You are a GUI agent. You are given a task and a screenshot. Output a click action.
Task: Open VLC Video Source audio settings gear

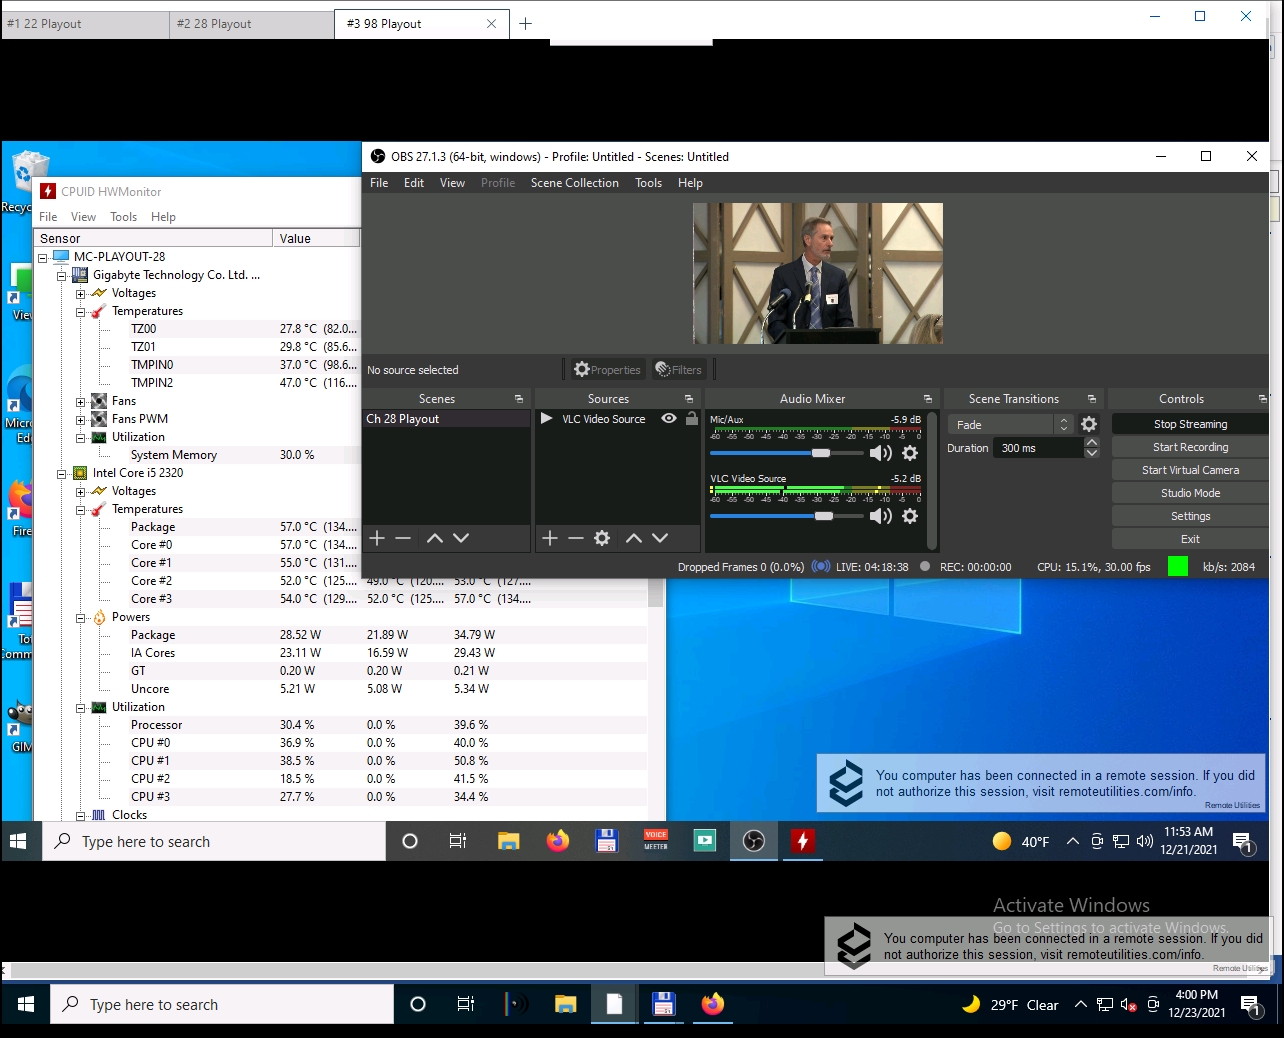[x=910, y=516]
